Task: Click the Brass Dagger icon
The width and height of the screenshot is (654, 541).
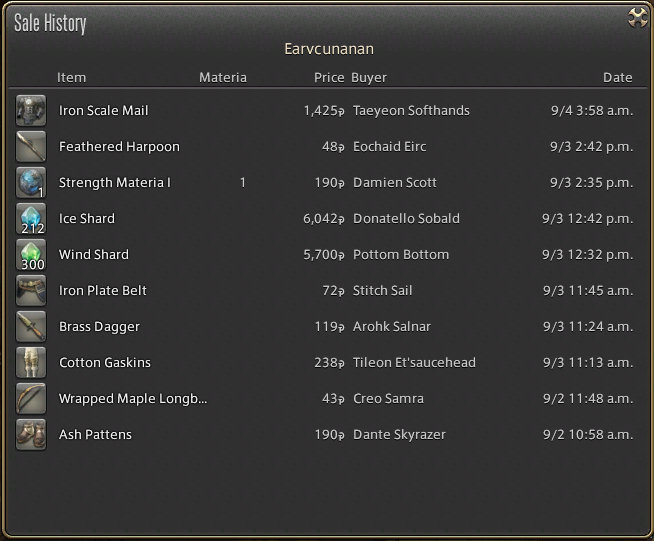Action: click(x=31, y=327)
